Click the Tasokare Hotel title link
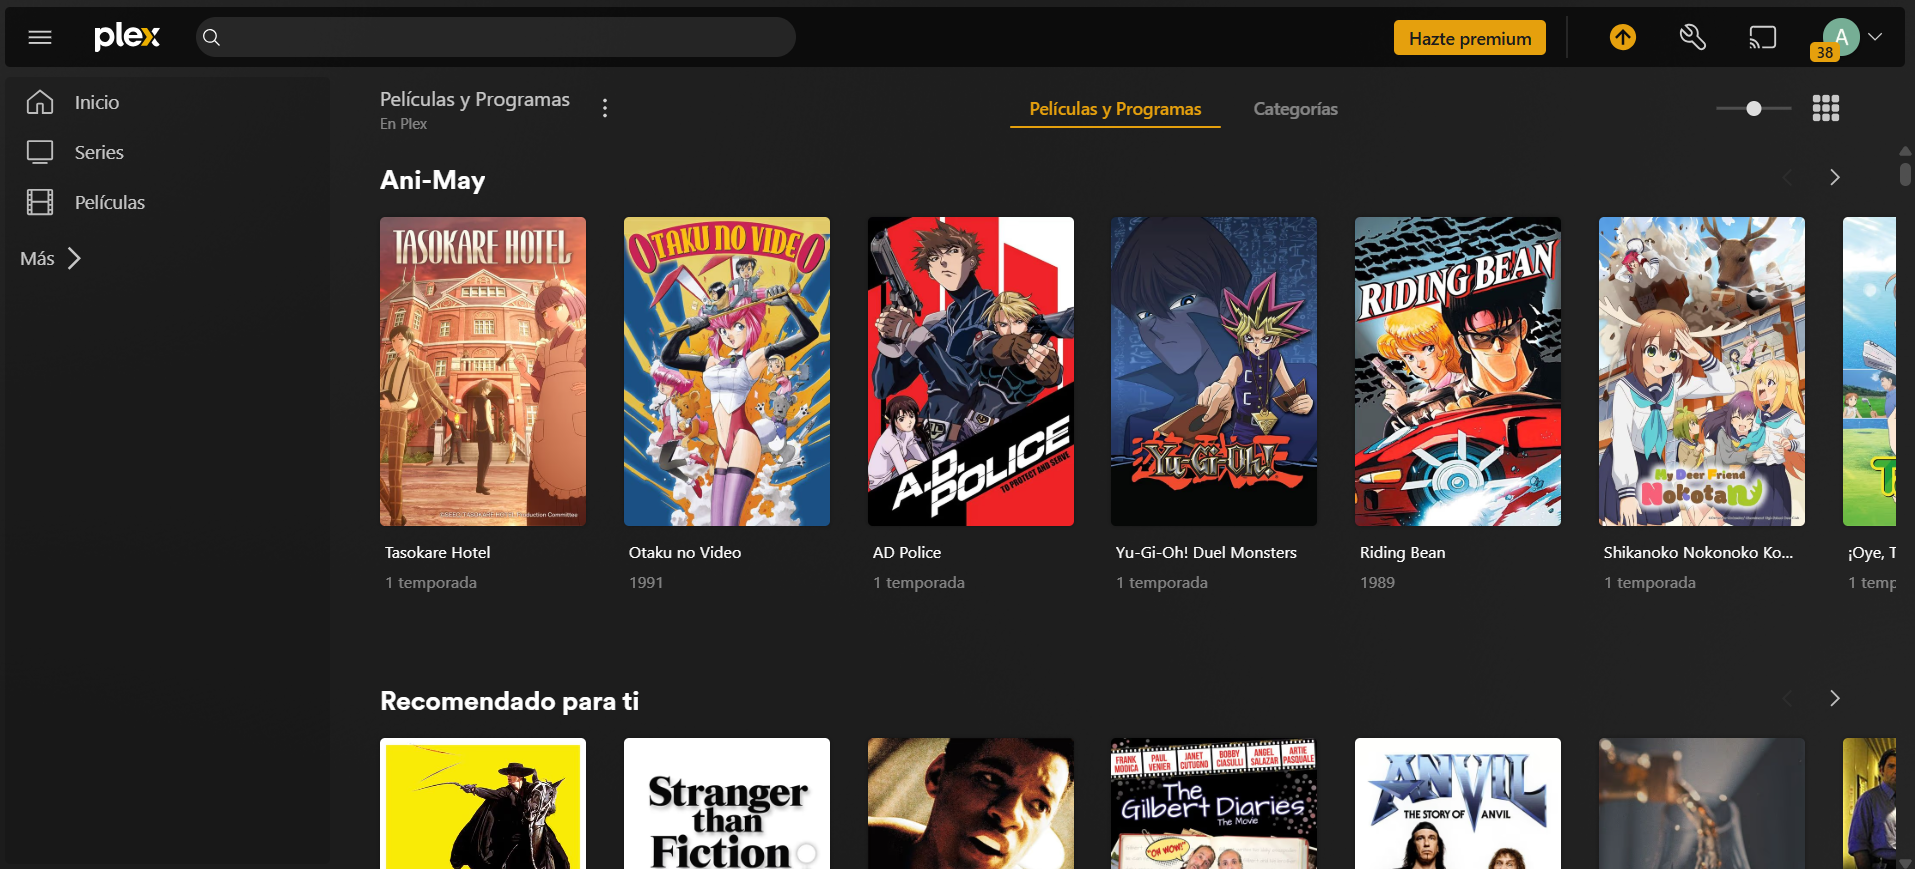 coord(438,552)
